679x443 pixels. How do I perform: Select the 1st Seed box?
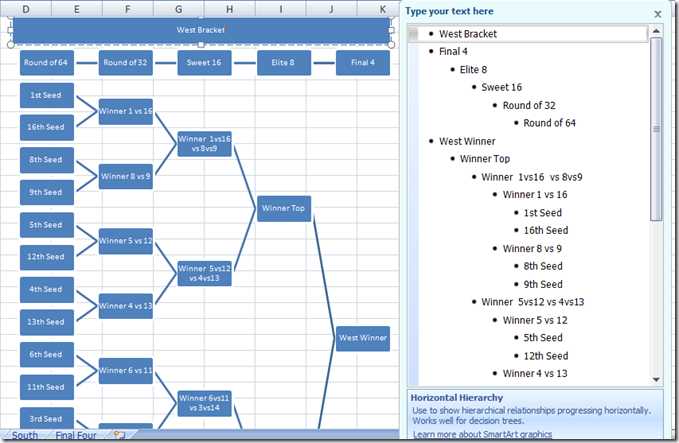[46, 95]
